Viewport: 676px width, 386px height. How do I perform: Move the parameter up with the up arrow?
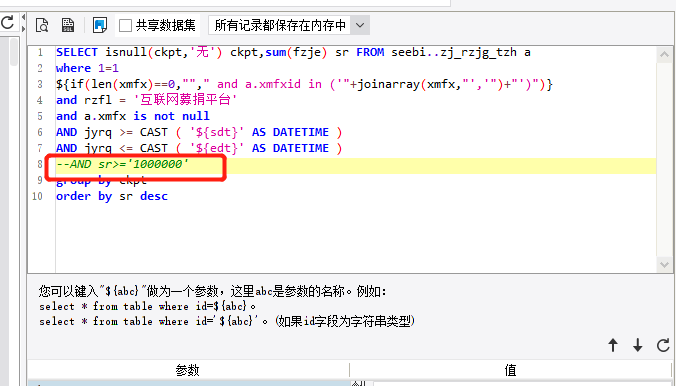click(x=613, y=345)
